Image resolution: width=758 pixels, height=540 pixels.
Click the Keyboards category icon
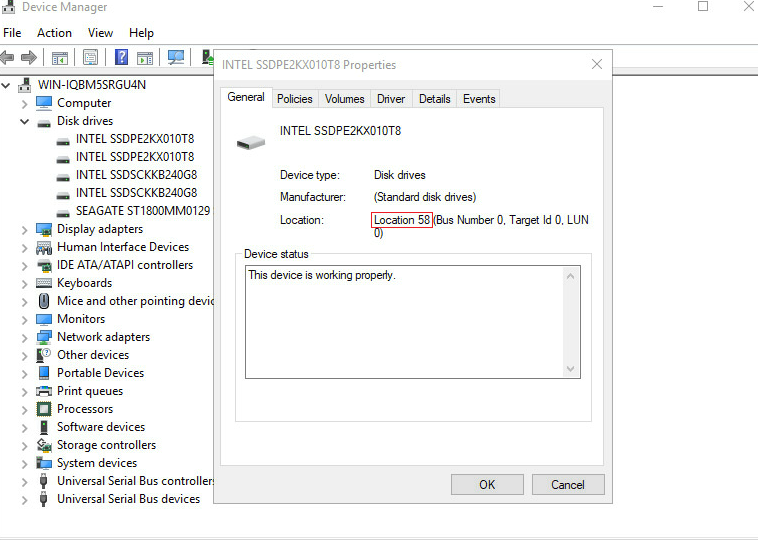click(44, 283)
